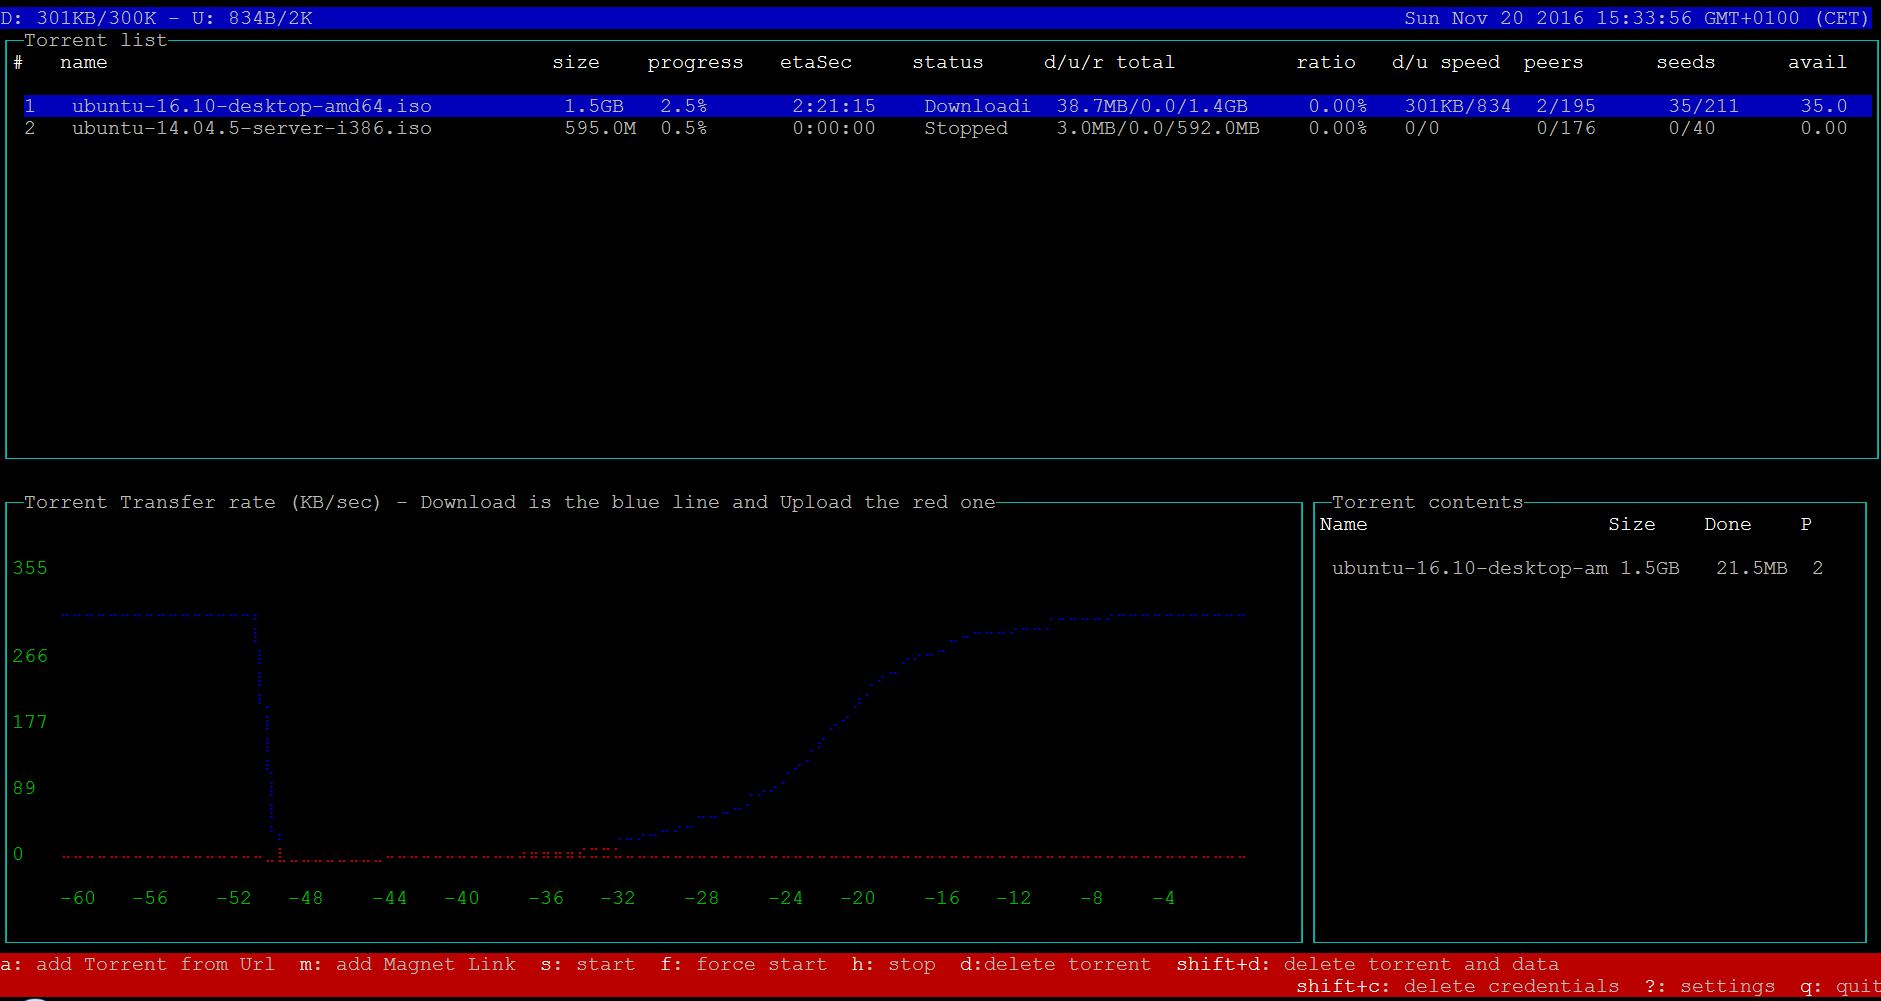Click the 177 y-axis label on graph

[30, 722]
